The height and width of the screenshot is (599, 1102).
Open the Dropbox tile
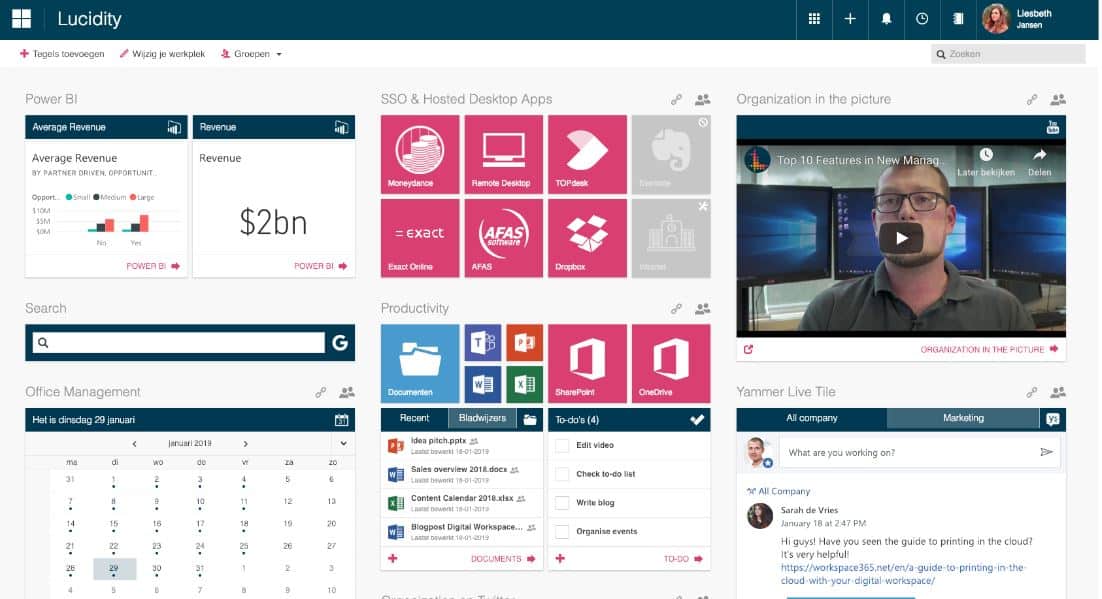[587, 237]
